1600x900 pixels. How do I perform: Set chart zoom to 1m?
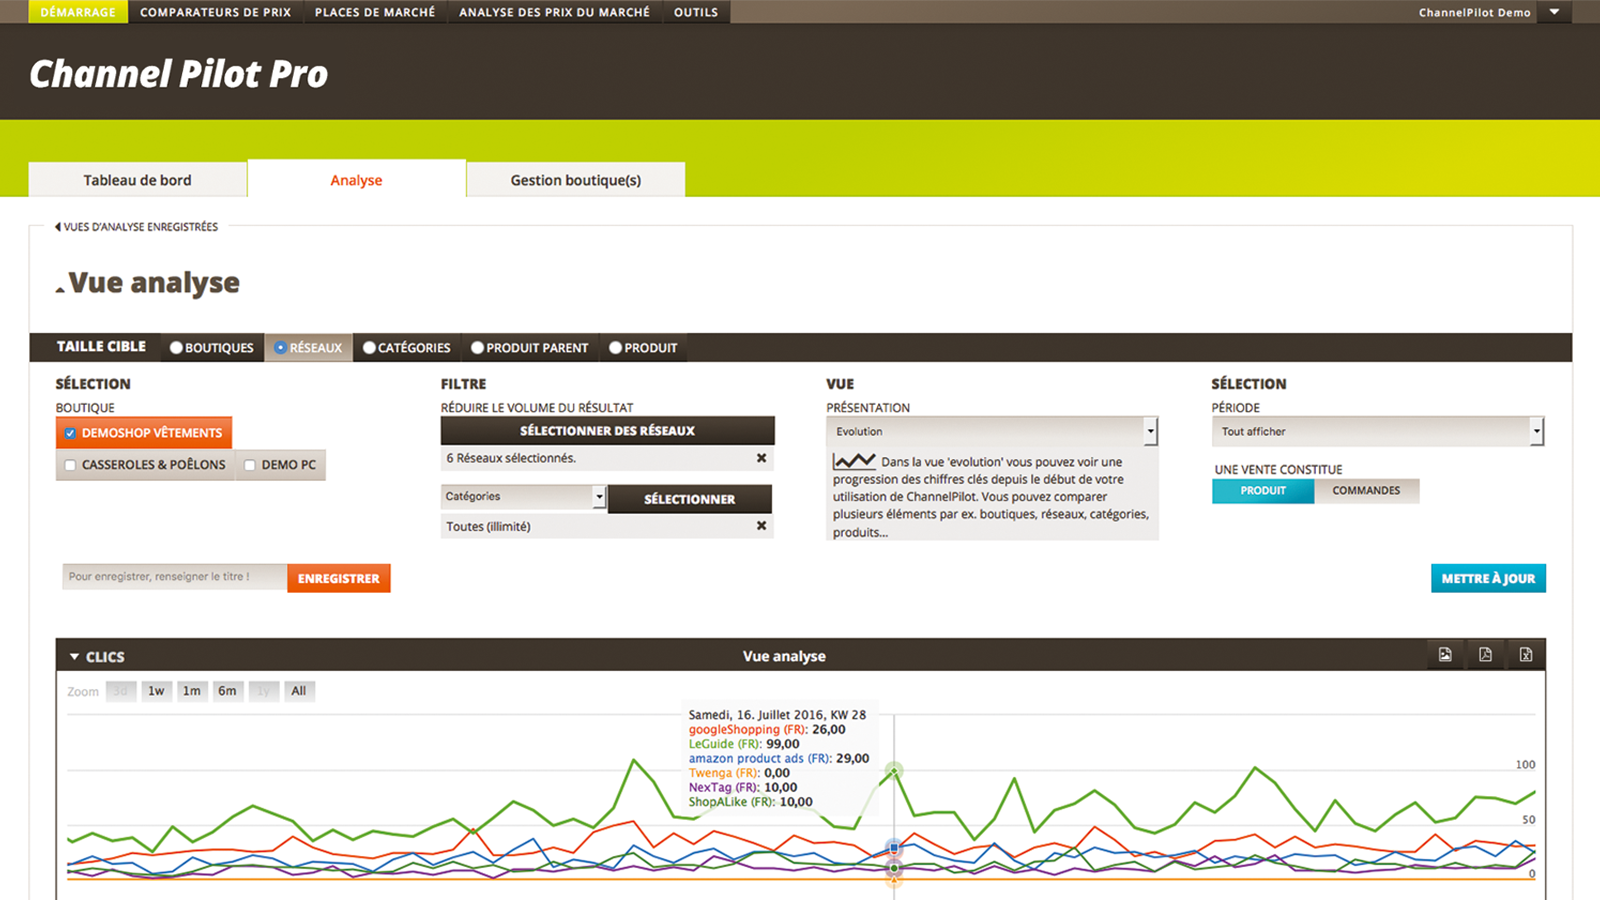pos(191,691)
